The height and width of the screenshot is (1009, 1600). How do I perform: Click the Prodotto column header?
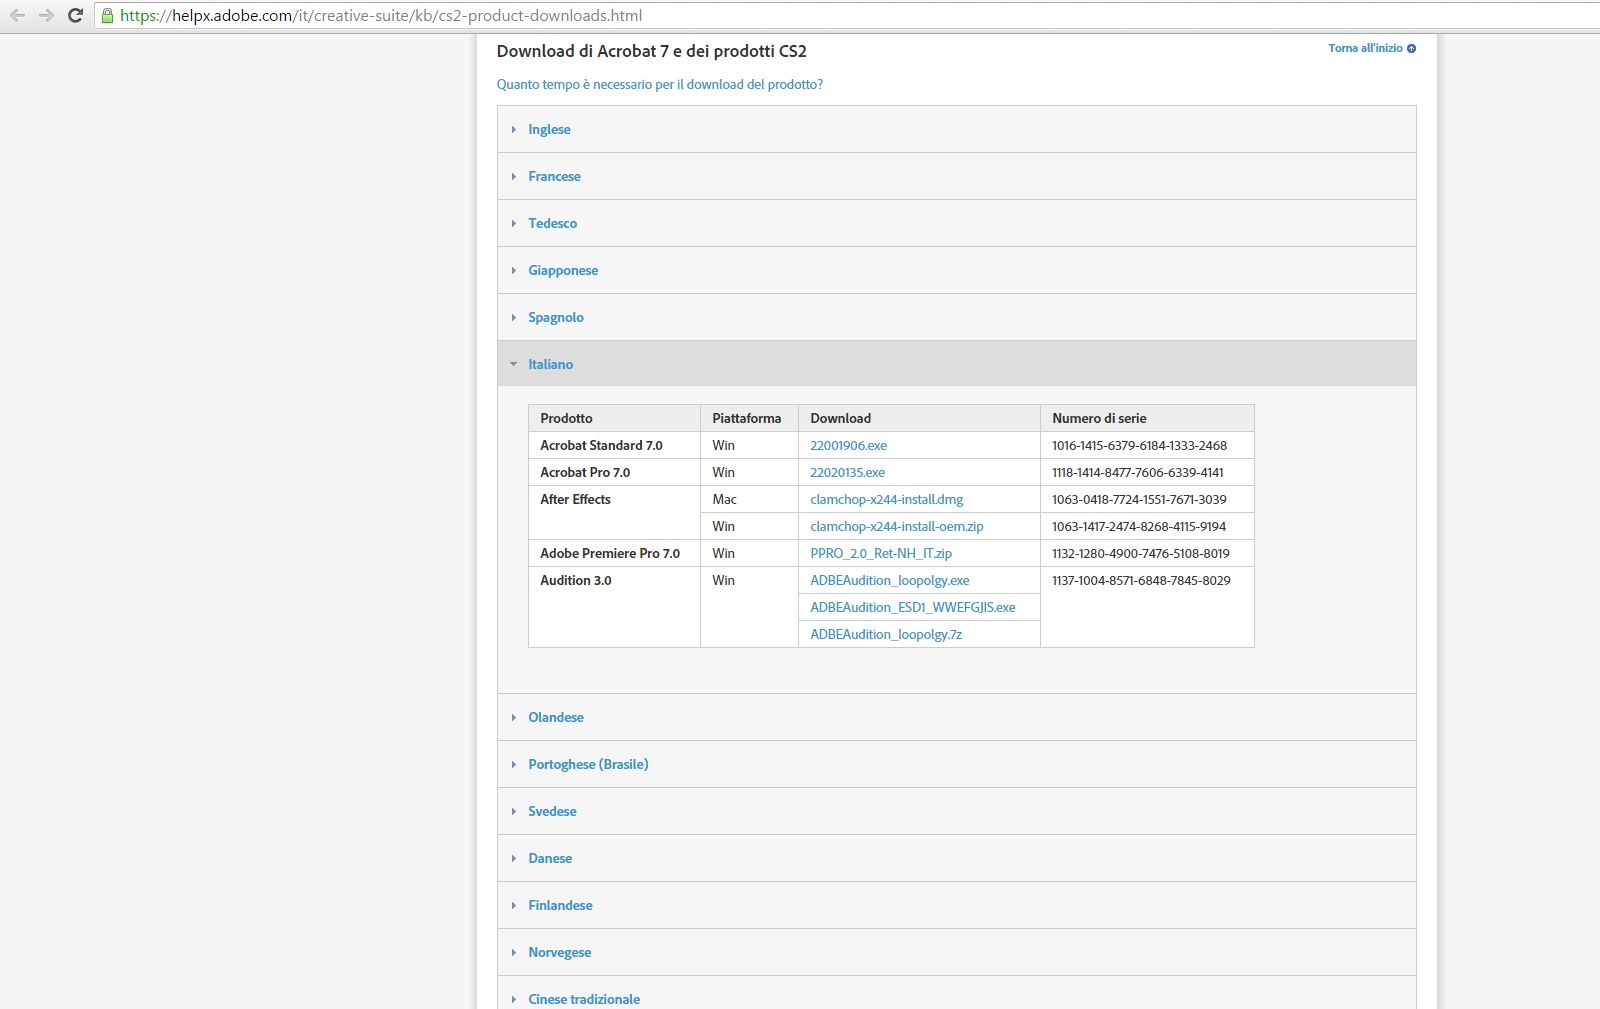[x=614, y=418]
